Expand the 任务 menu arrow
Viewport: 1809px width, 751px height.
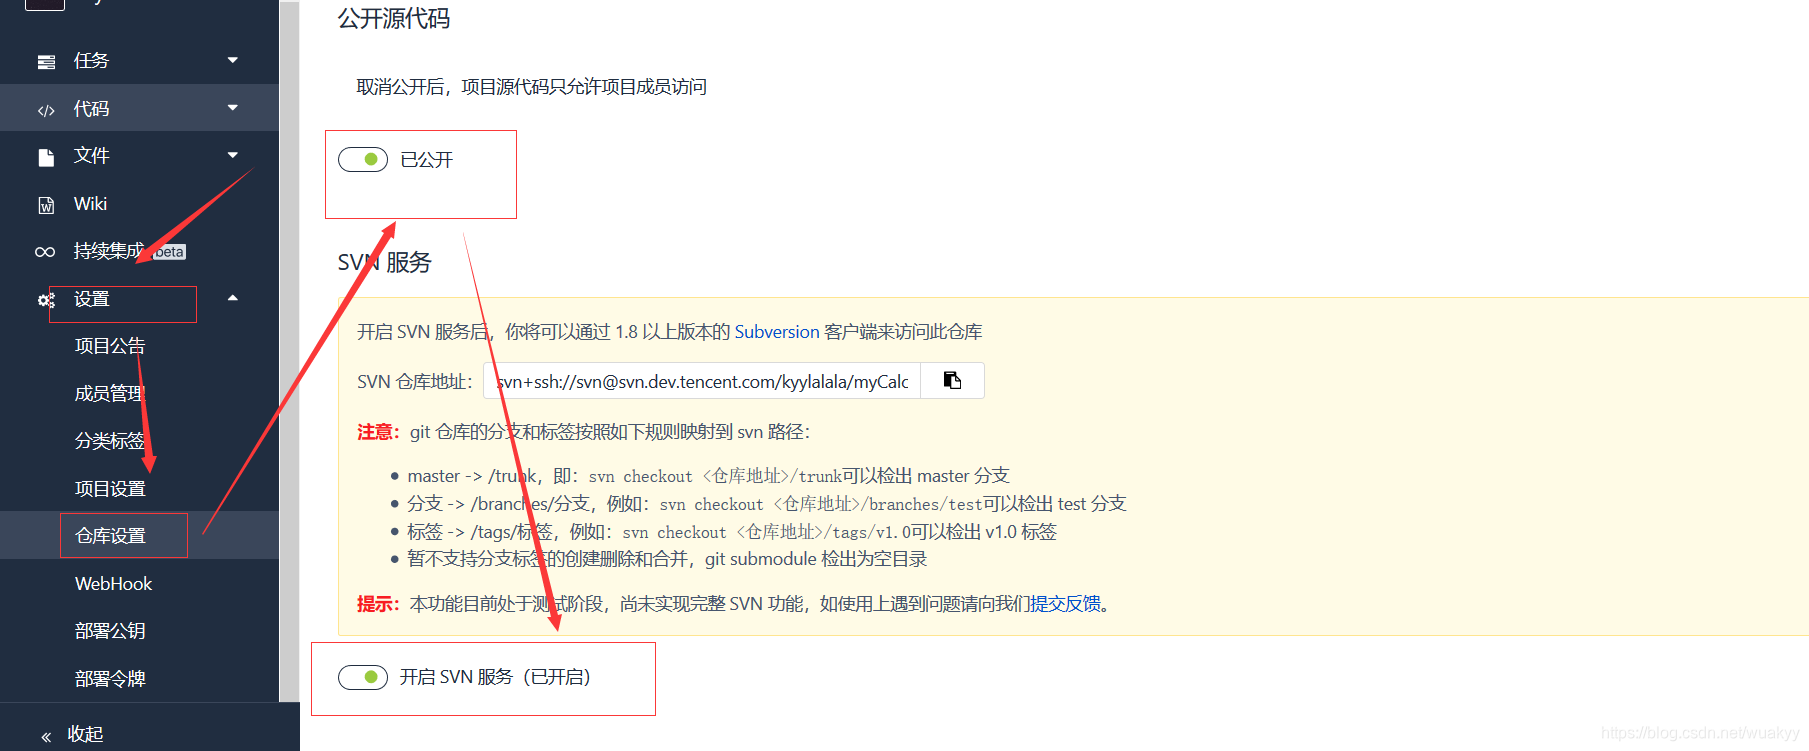233,60
